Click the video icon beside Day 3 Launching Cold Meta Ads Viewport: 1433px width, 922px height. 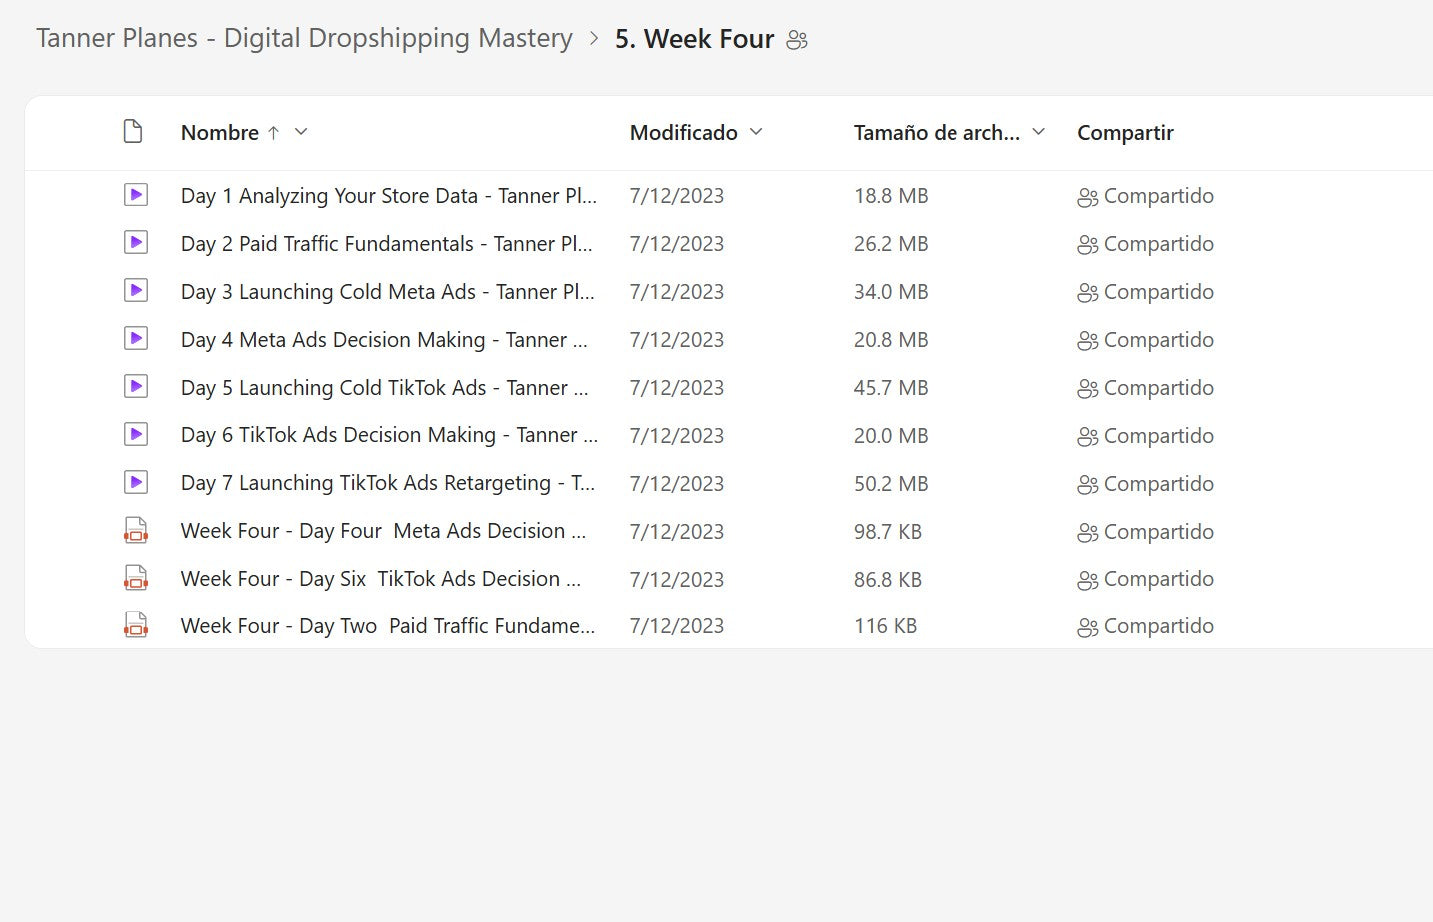[136, 291]
